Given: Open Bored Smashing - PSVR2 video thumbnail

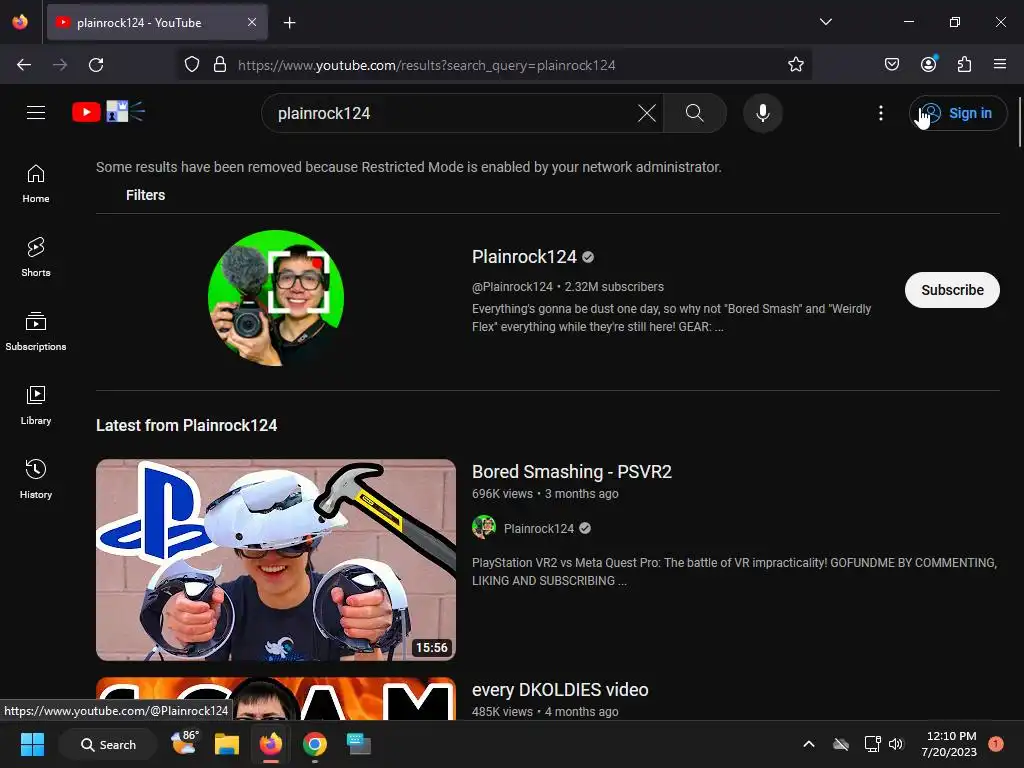Looking at the screenshot, I should click(x=276, y=560).
